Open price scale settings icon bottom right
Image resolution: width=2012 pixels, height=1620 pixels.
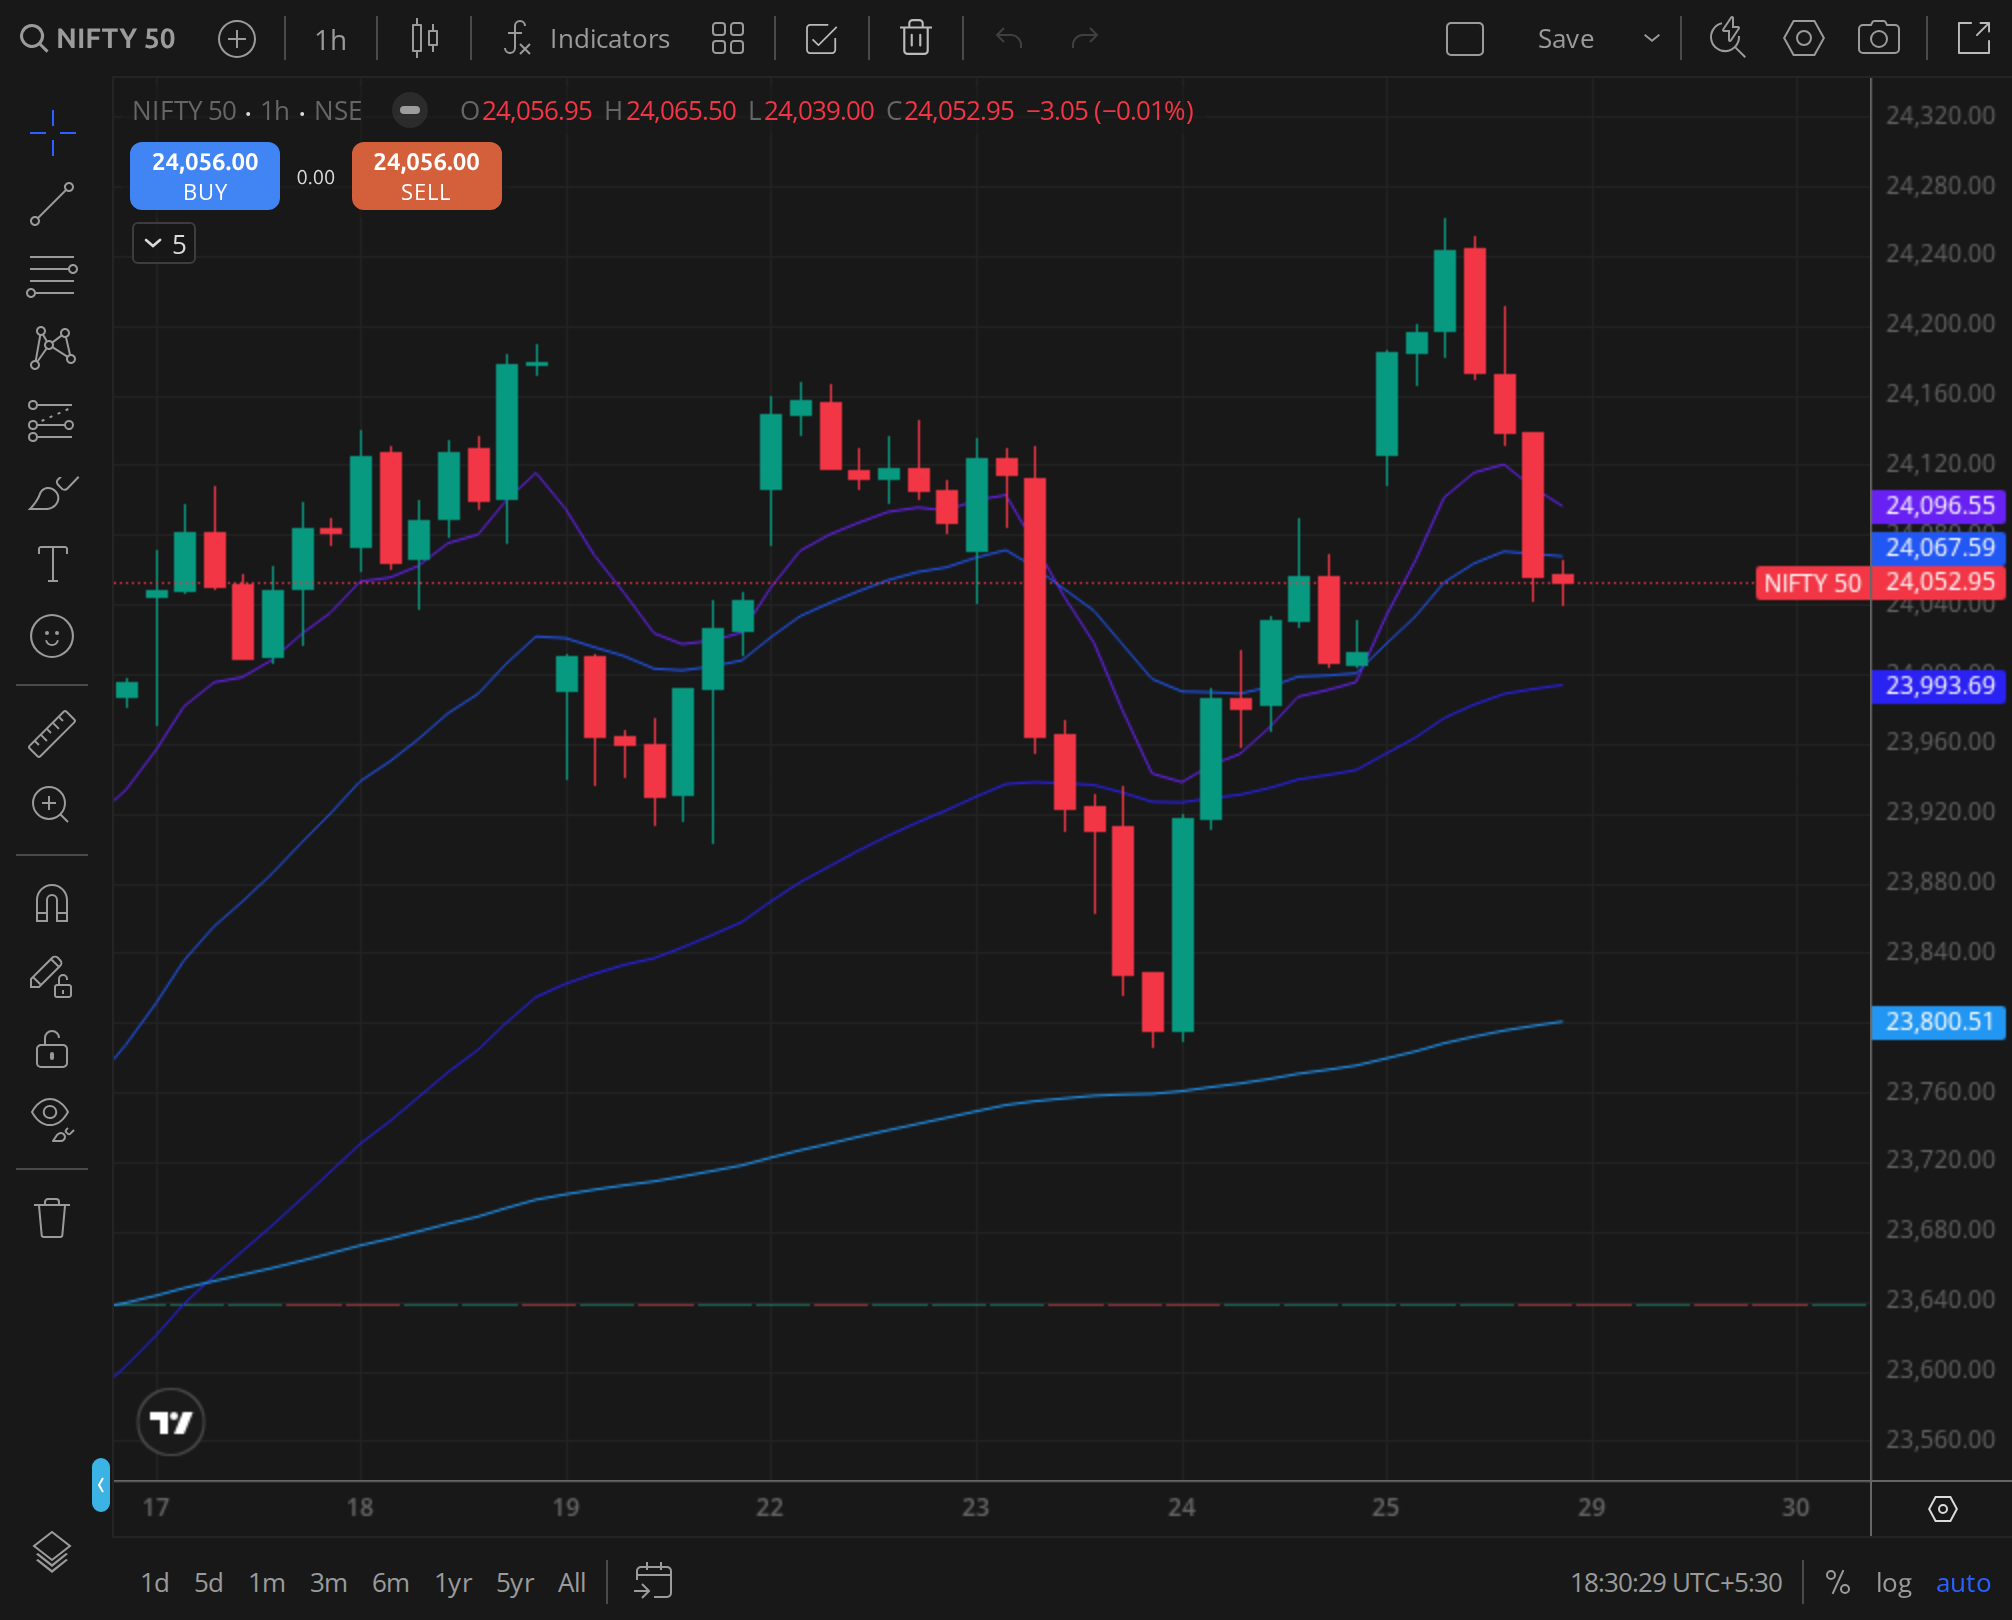tap(1942, 1508)
